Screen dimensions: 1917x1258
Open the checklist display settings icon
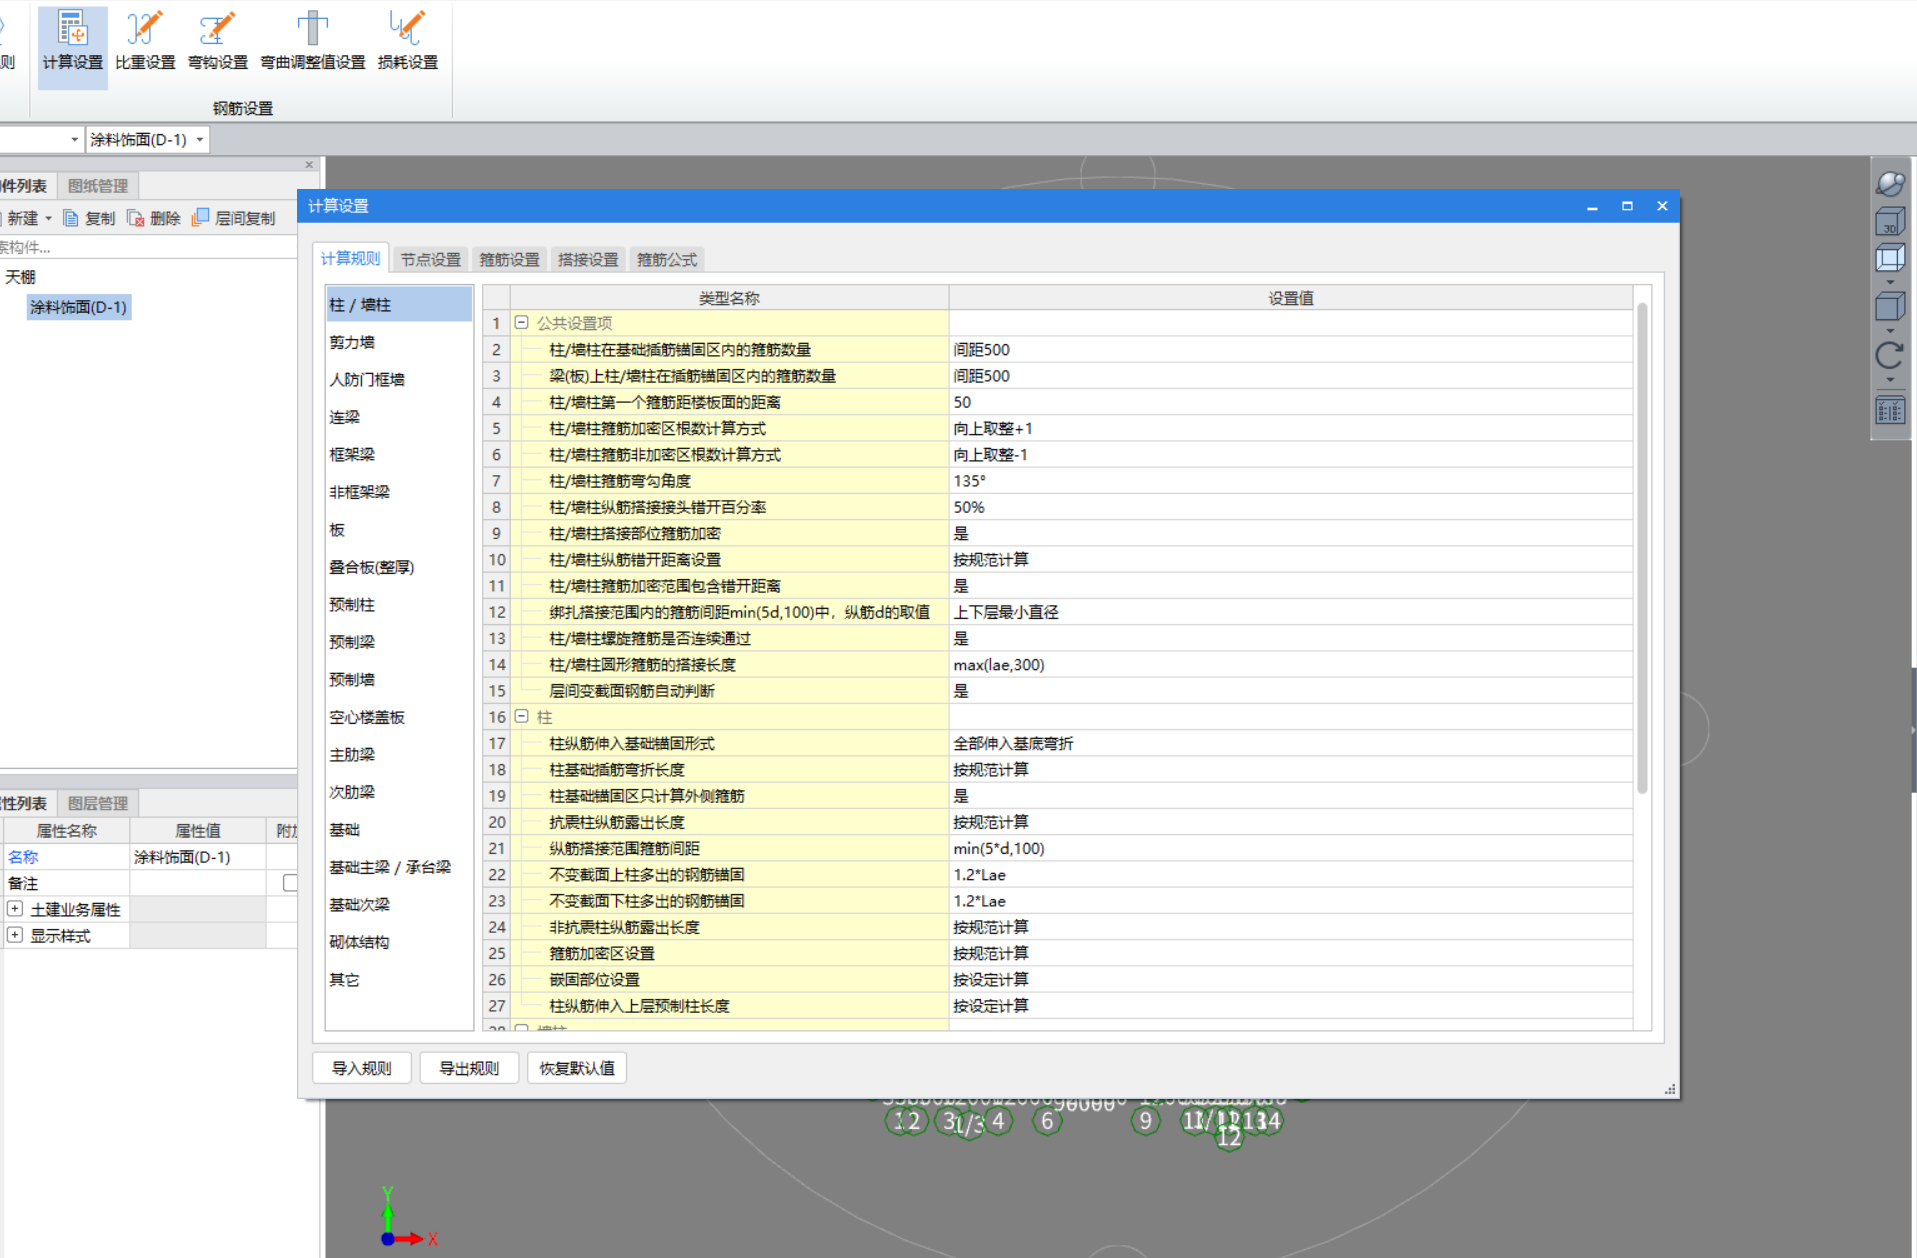click(1890, 410)
